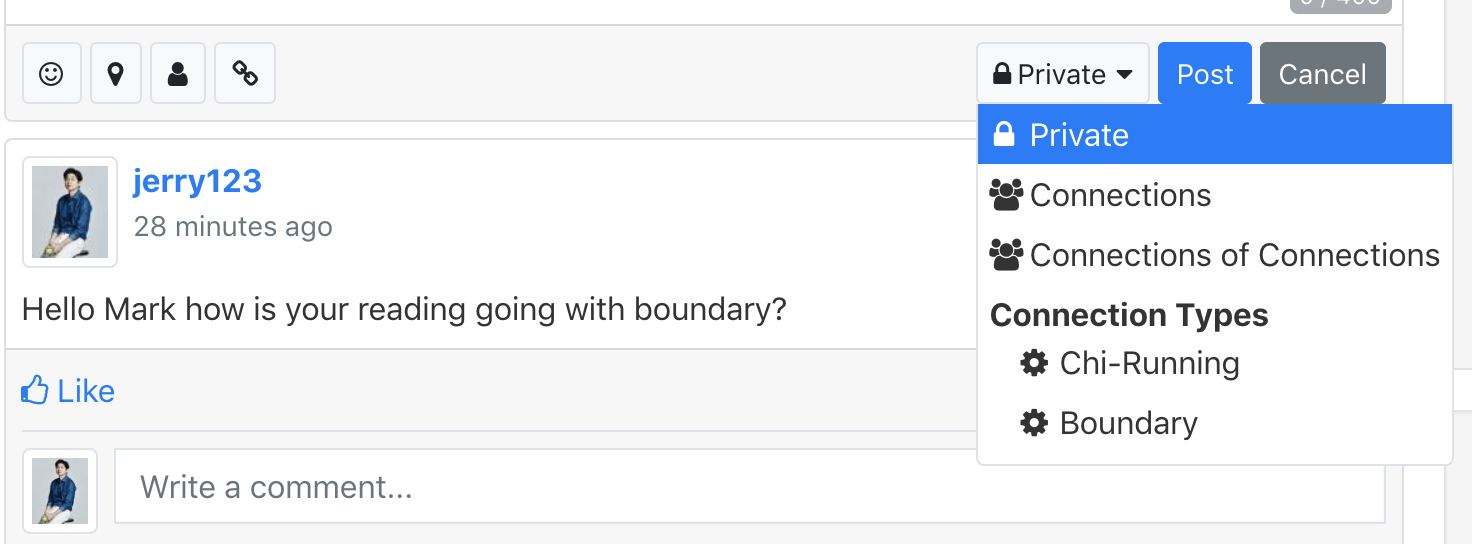
Task: Click the blue Post button
Action: pyautogui.click(x=1205, y=73)
